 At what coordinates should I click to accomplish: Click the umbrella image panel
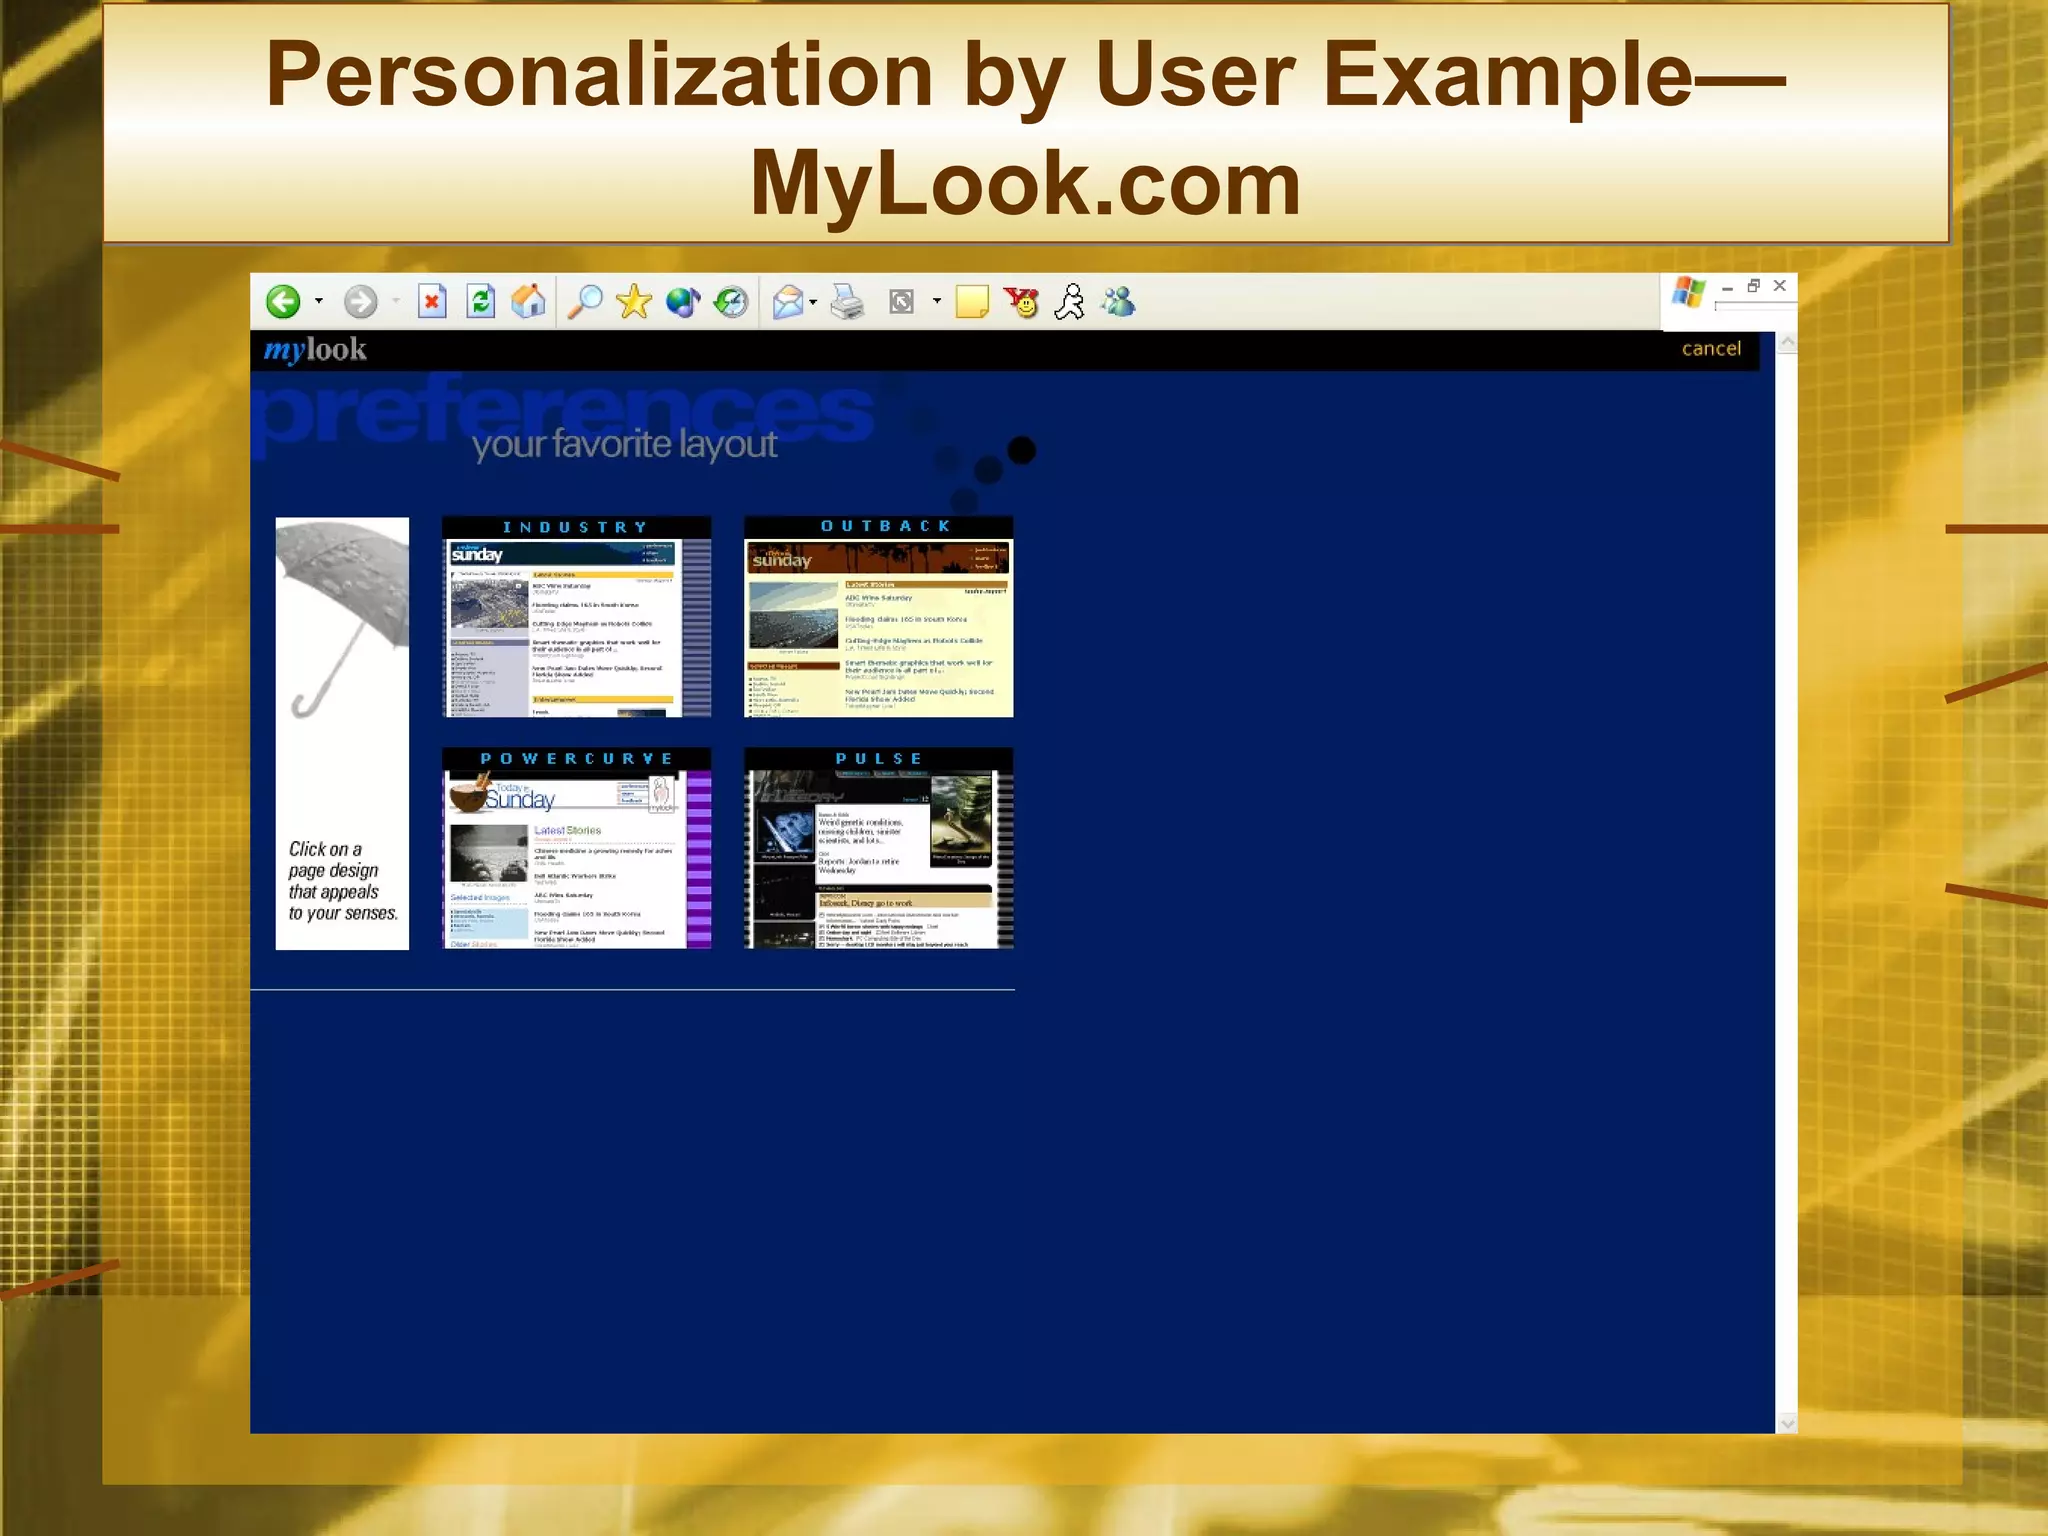(342, 733)
